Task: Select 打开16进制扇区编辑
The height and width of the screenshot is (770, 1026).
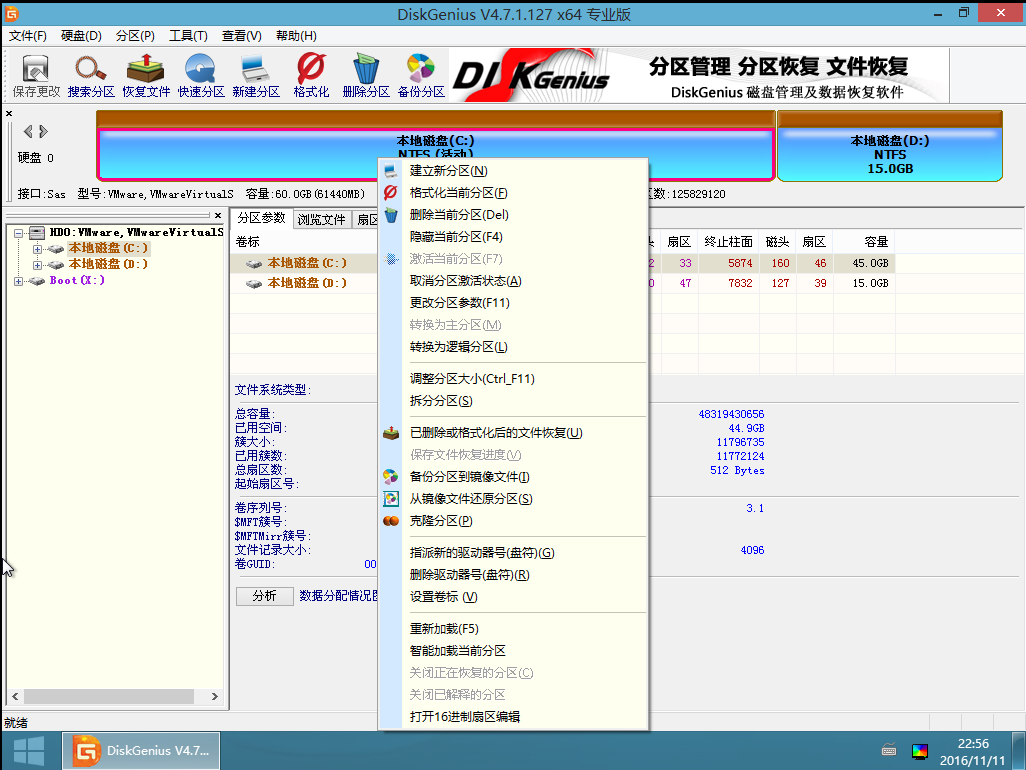Action: tap(514, 716)
